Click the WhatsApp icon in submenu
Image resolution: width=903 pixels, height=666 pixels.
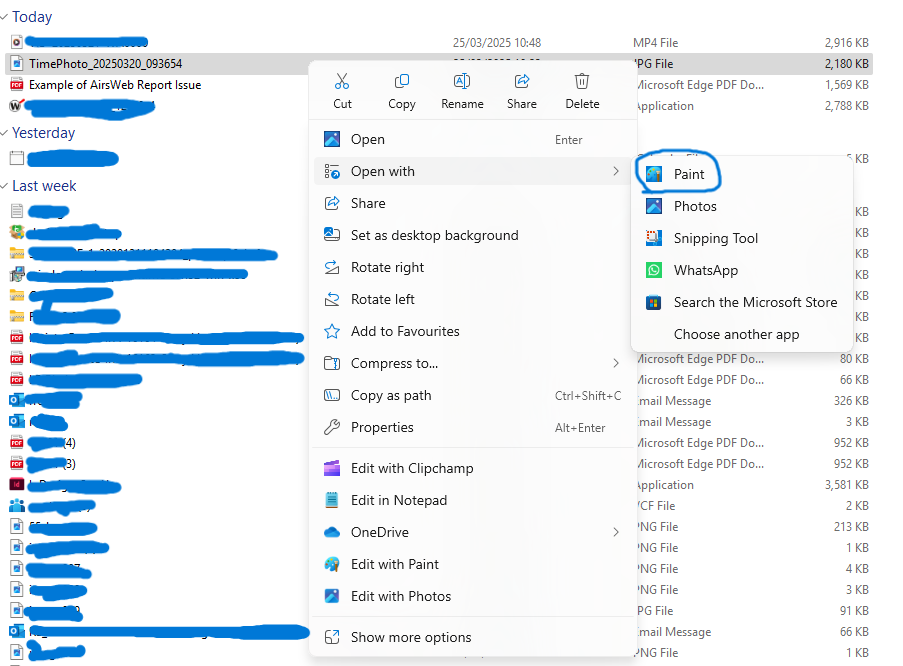654,270
